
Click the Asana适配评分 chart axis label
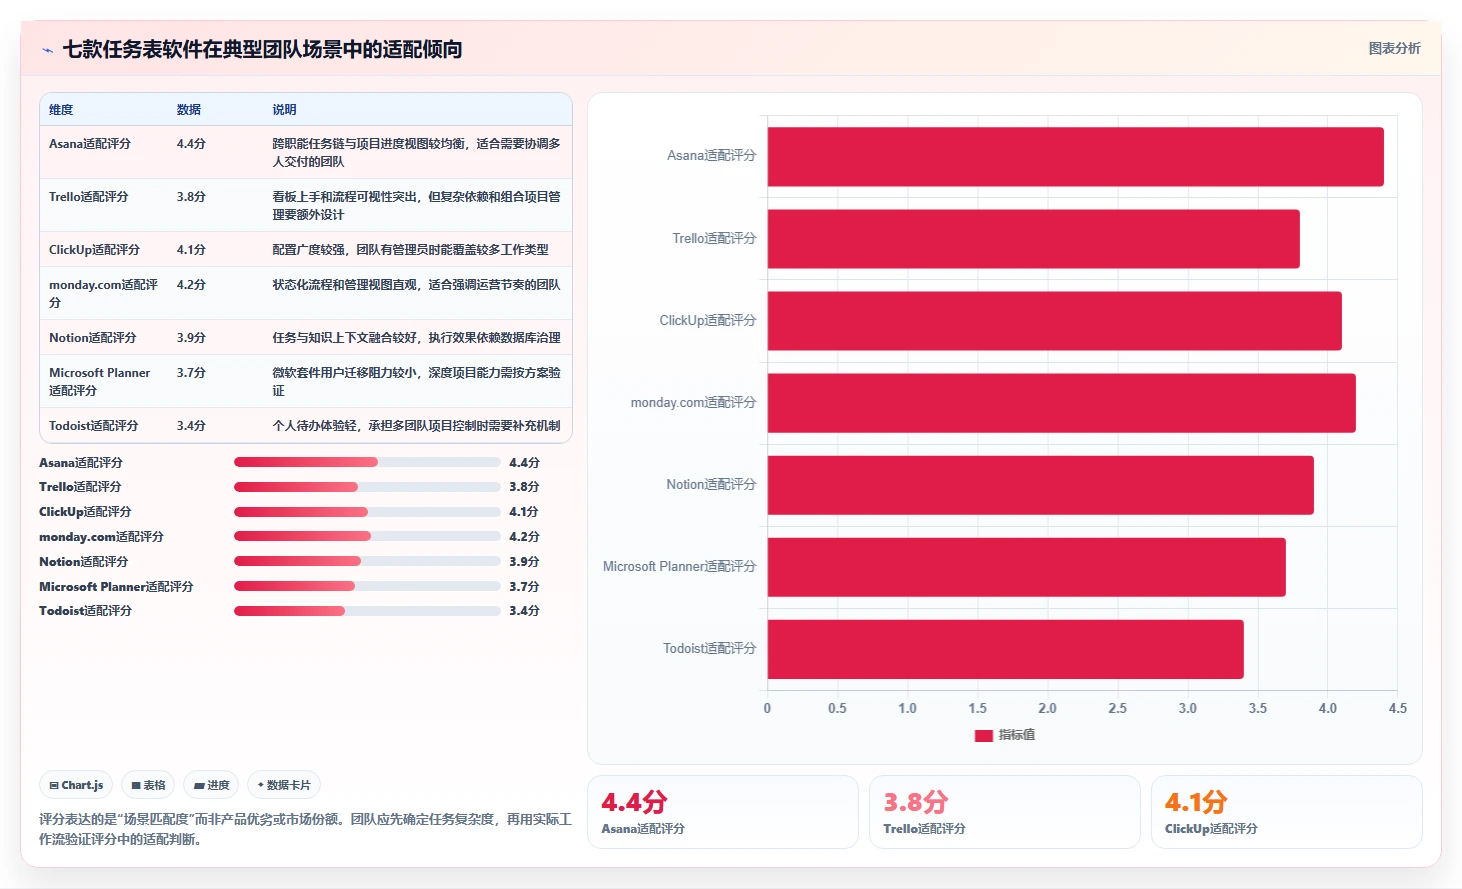[712, 156]
